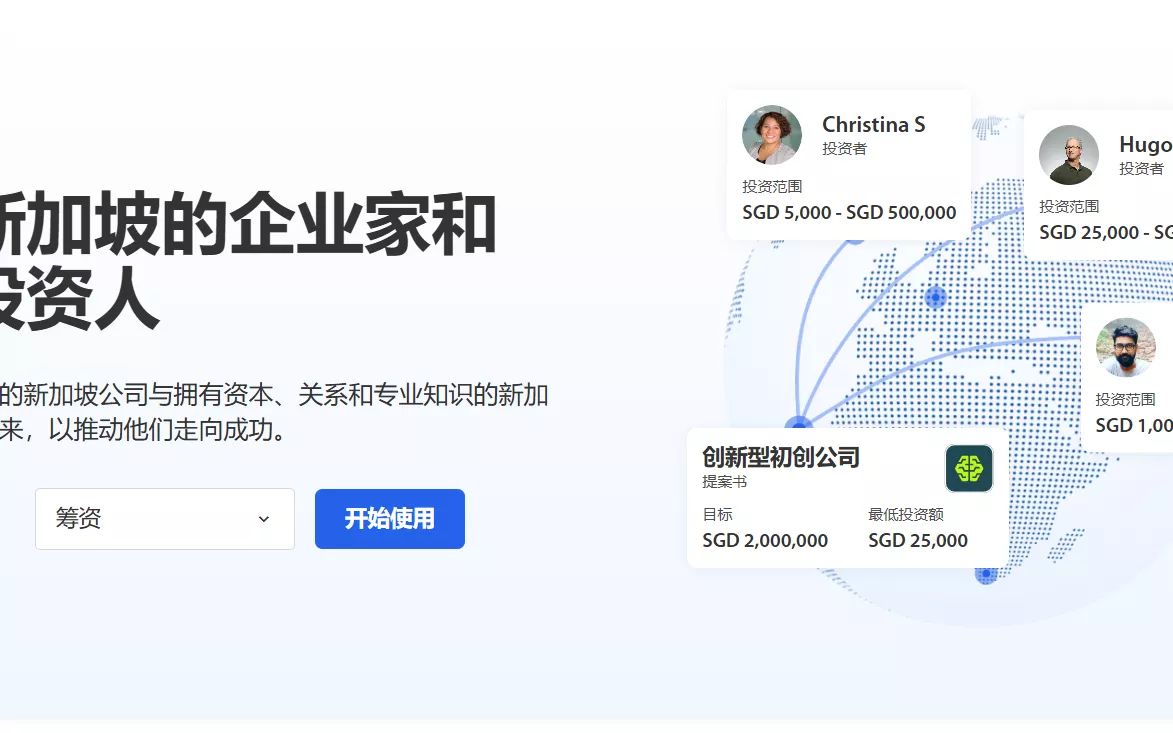Click 创新型初创公司 card title
Screen dimensions: 1173x733
click(x=781, y=457)
